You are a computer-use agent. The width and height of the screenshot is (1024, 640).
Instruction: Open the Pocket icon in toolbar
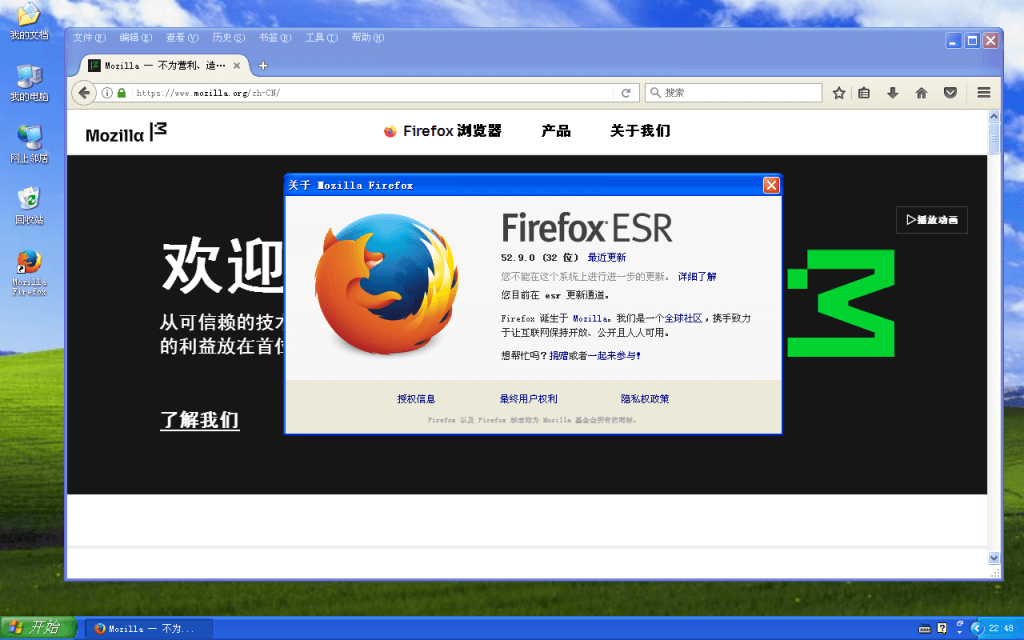(950, 93)
